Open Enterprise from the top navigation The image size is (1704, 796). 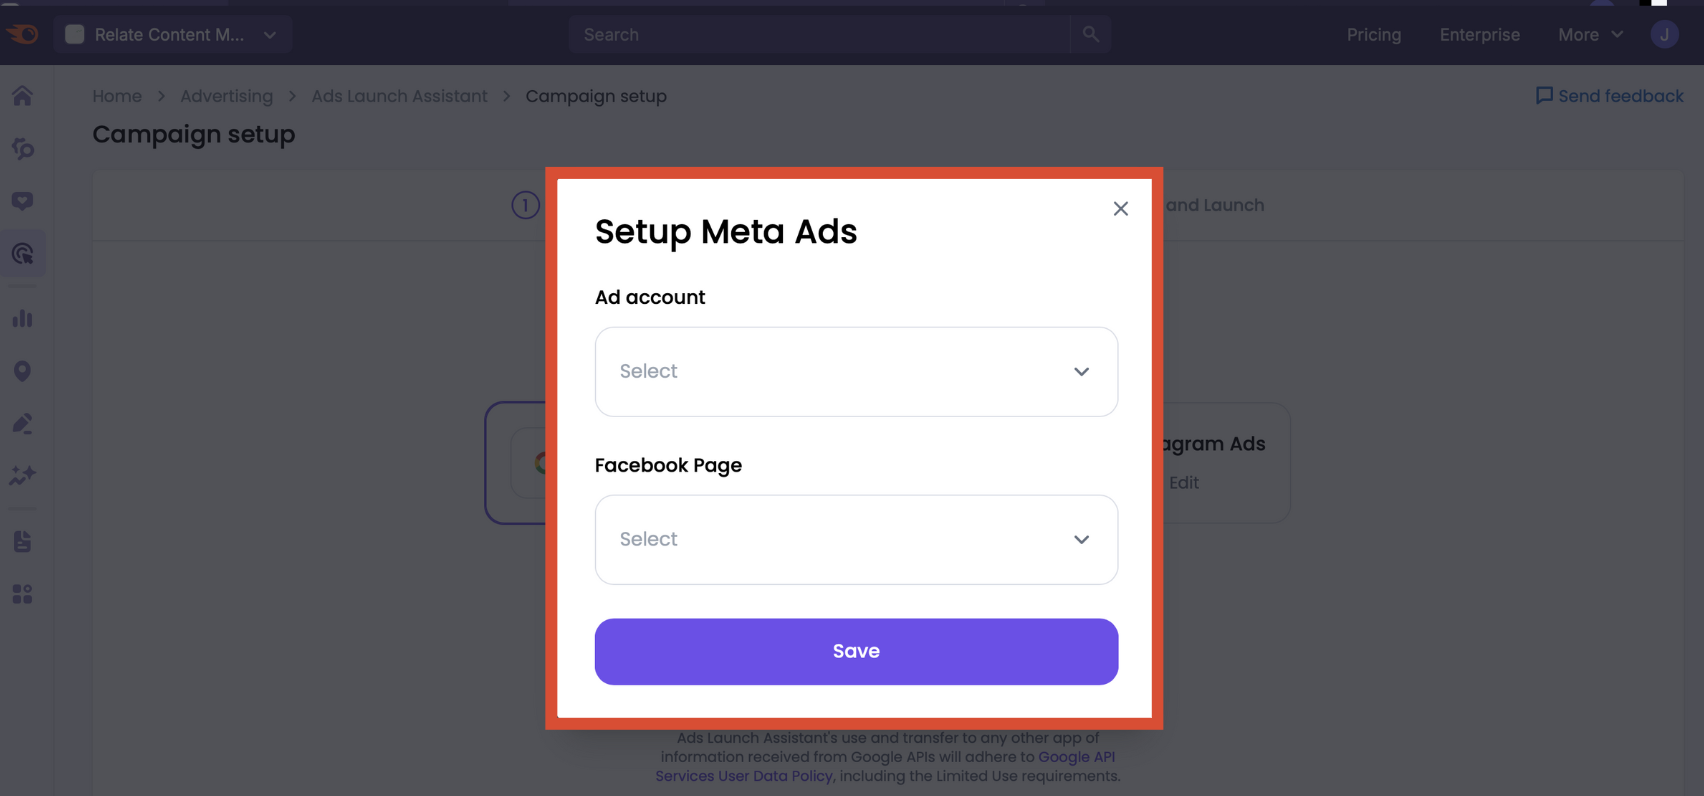1479,33
